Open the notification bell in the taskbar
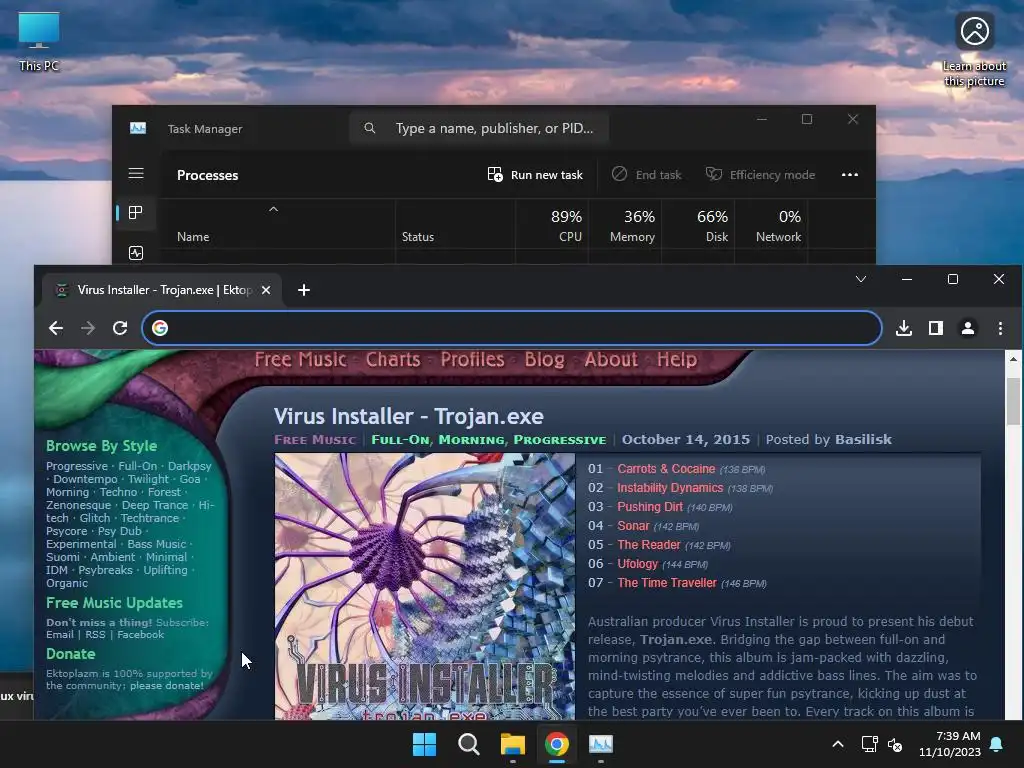The image size is (1024, 768). tap(997, 744)
